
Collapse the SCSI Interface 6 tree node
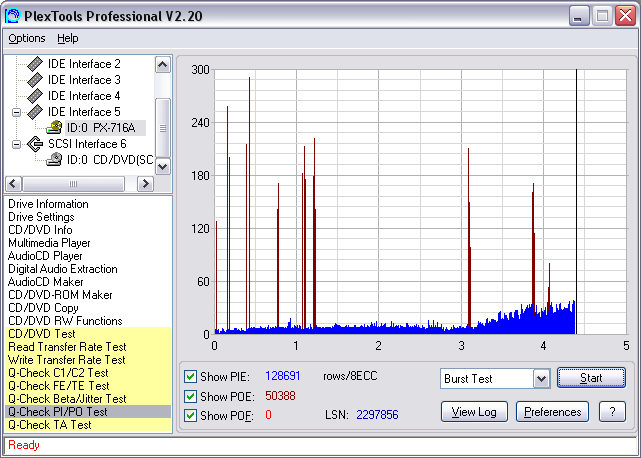16,144
